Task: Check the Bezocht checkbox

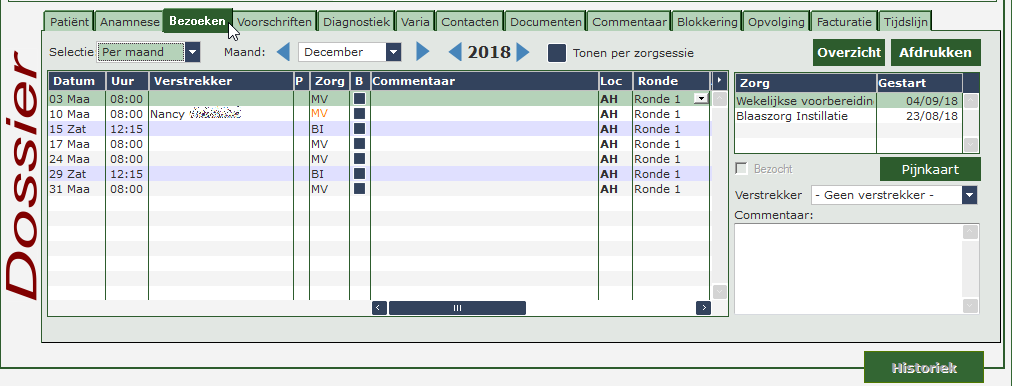Action: 742,169
